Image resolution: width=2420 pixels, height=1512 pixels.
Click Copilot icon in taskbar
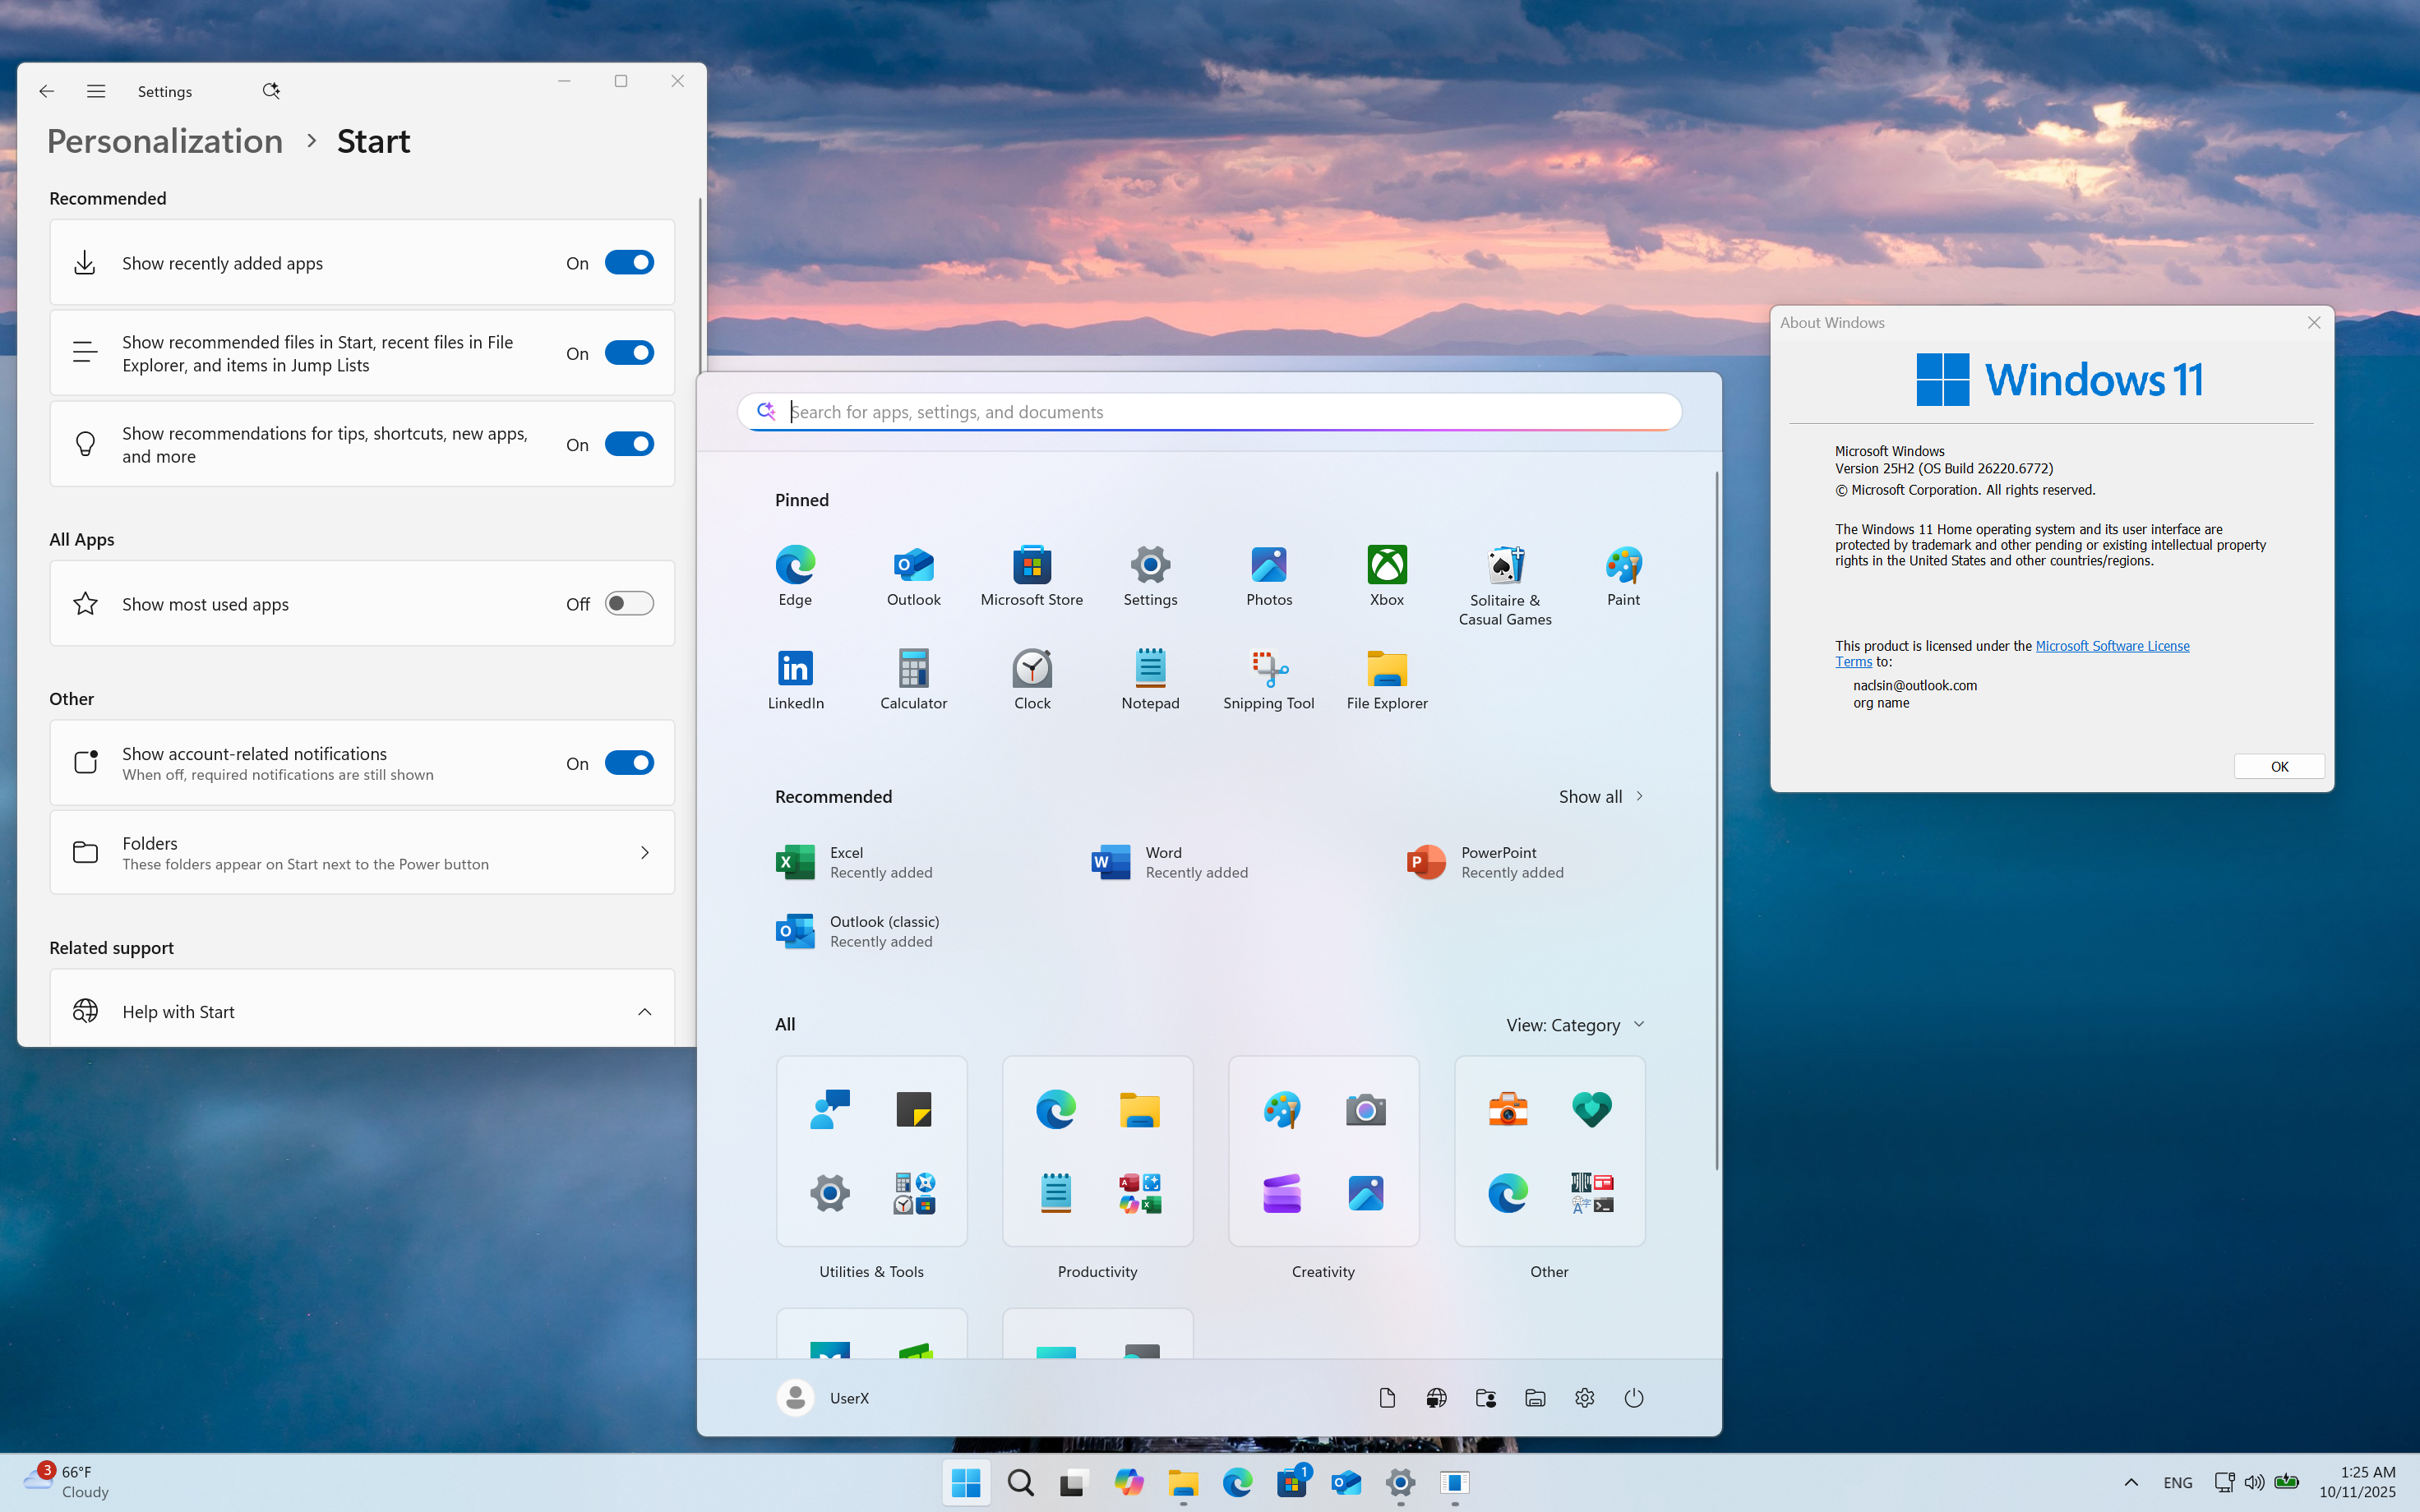click(x=1128, y=1482)
